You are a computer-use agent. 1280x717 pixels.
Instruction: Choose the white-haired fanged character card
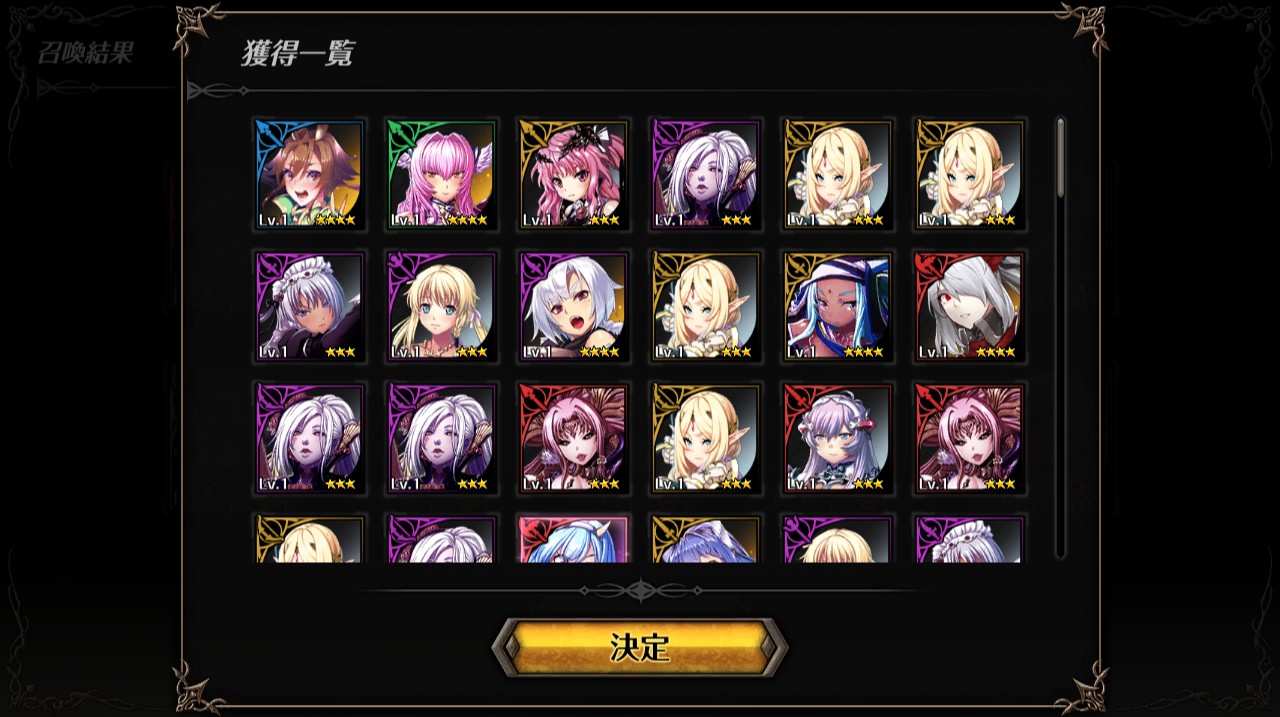[x=574, y=307]
